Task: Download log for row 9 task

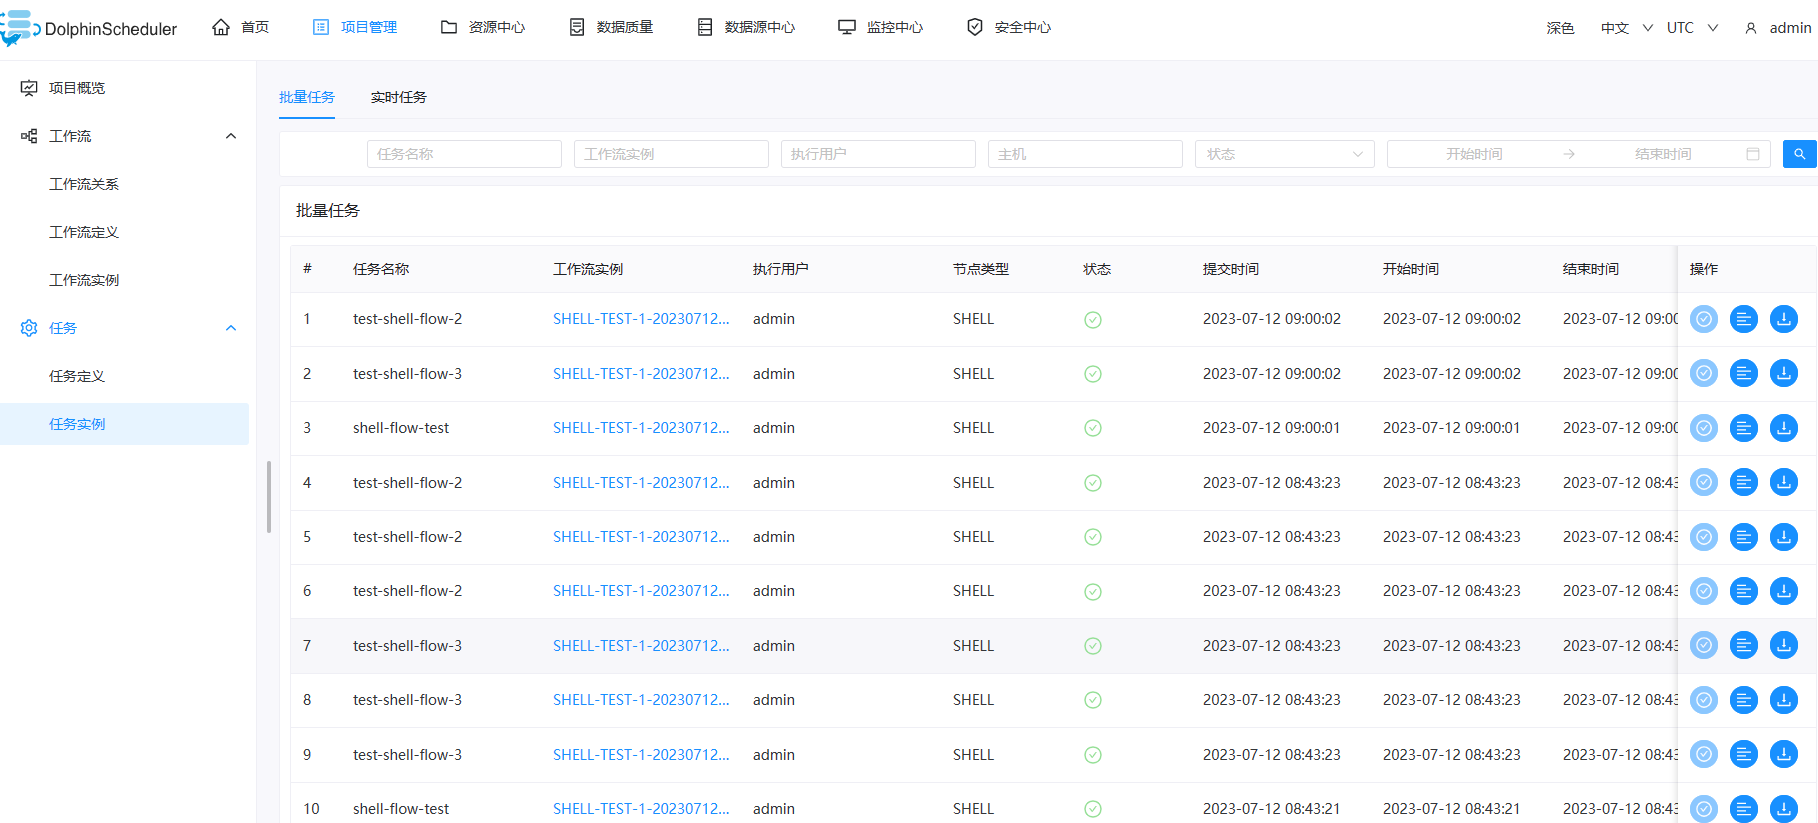Action: (1784, 754)
